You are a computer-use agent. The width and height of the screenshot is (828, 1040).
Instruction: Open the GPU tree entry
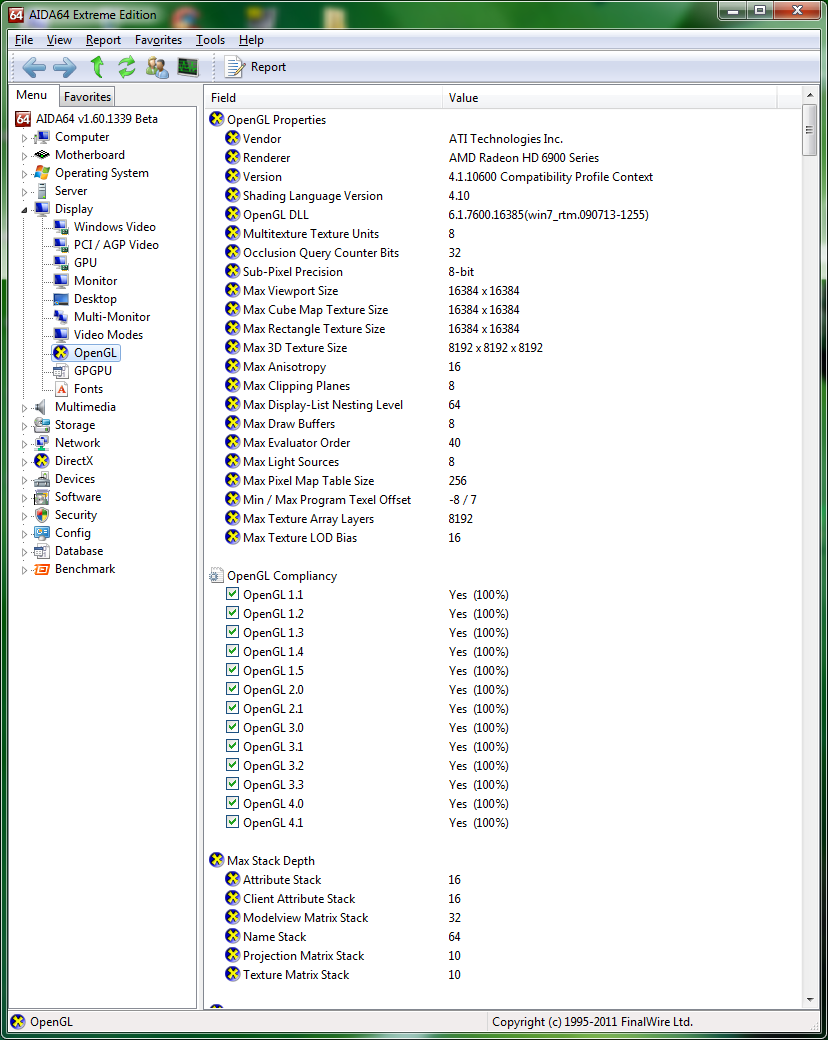tap(85, 263)
